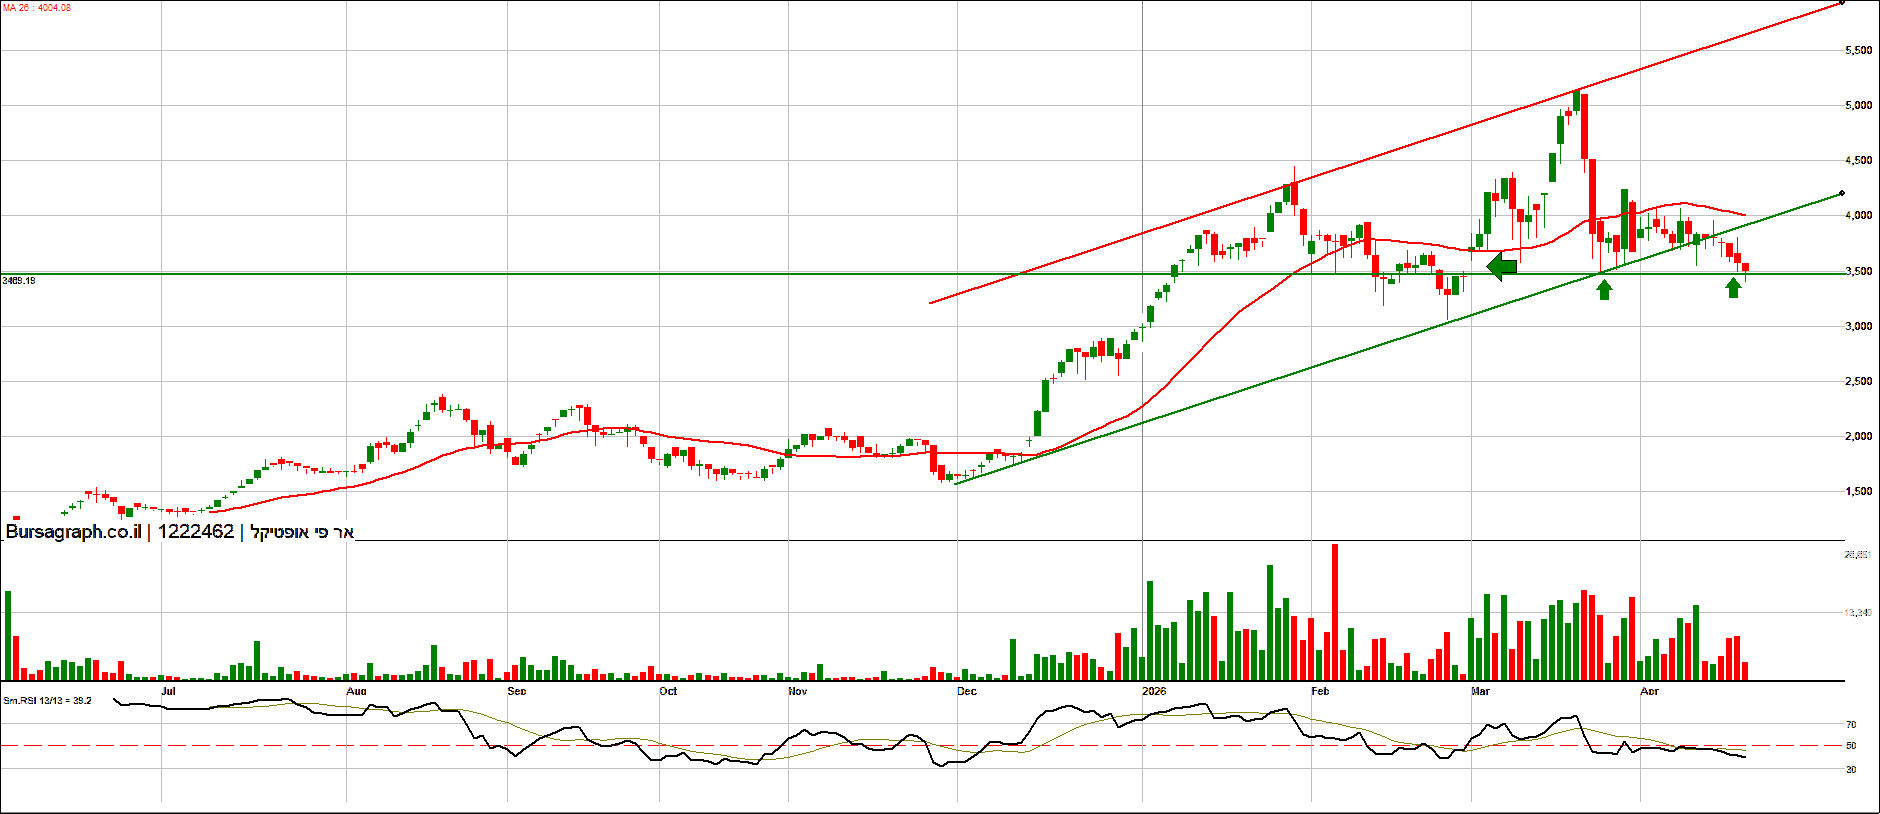Click the Sm.RSI 13/13 indicator label
This screenshot has width=1880, height=814.
click(x=47, y=701)
